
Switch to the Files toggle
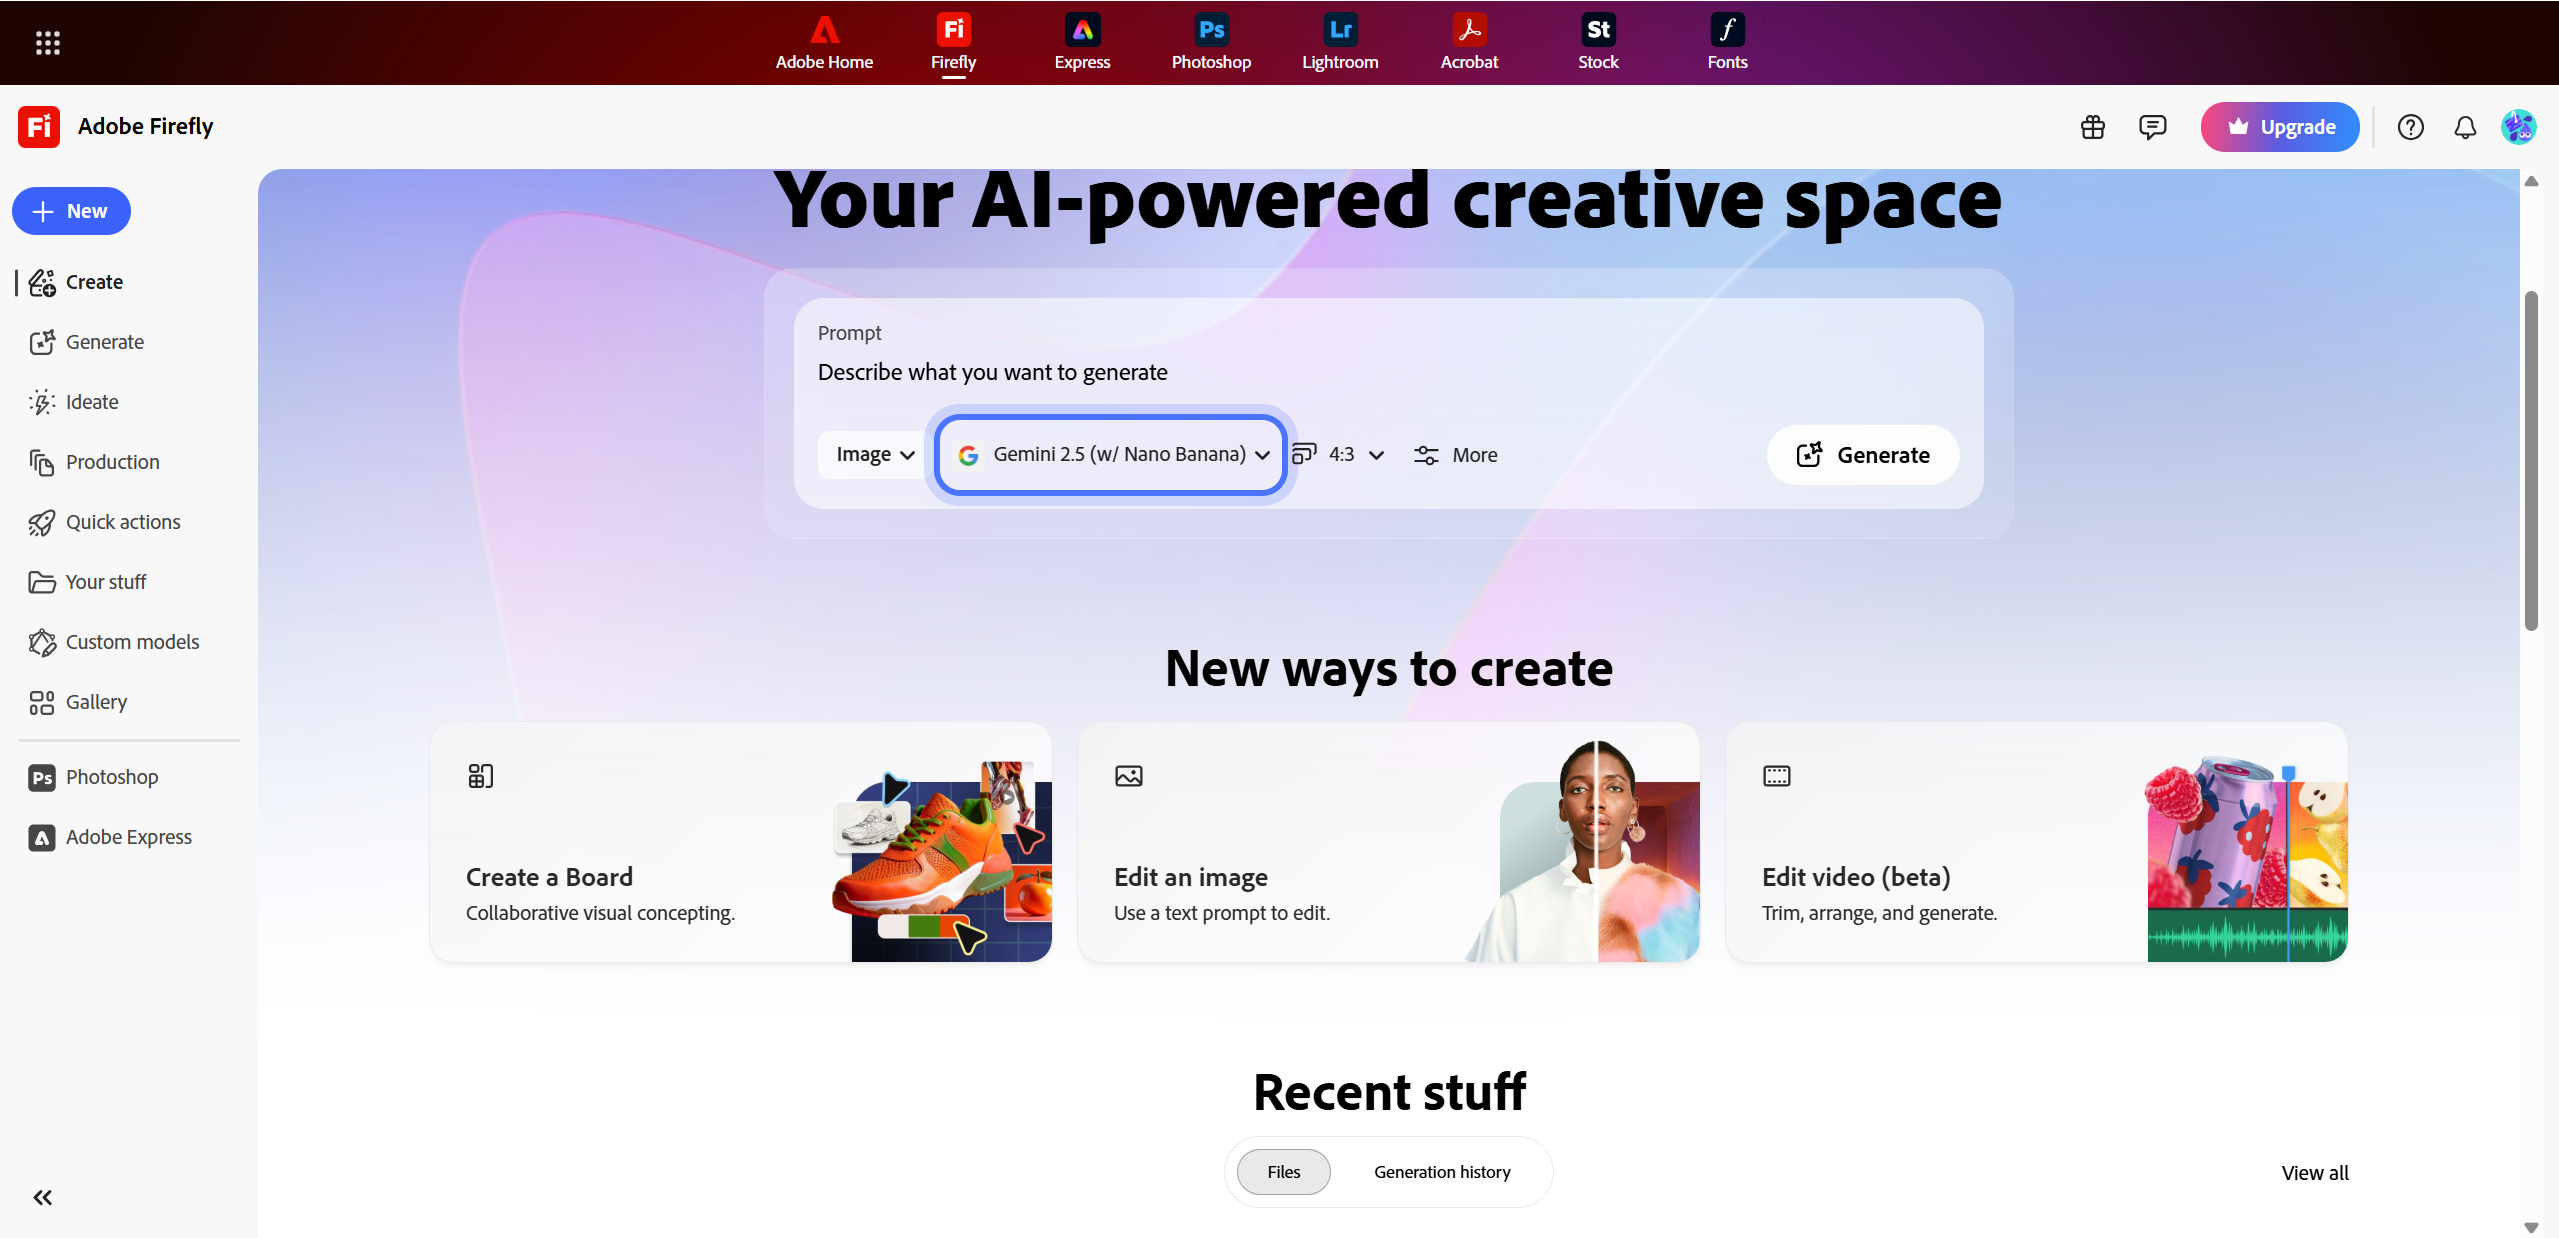(1283, 1172)
